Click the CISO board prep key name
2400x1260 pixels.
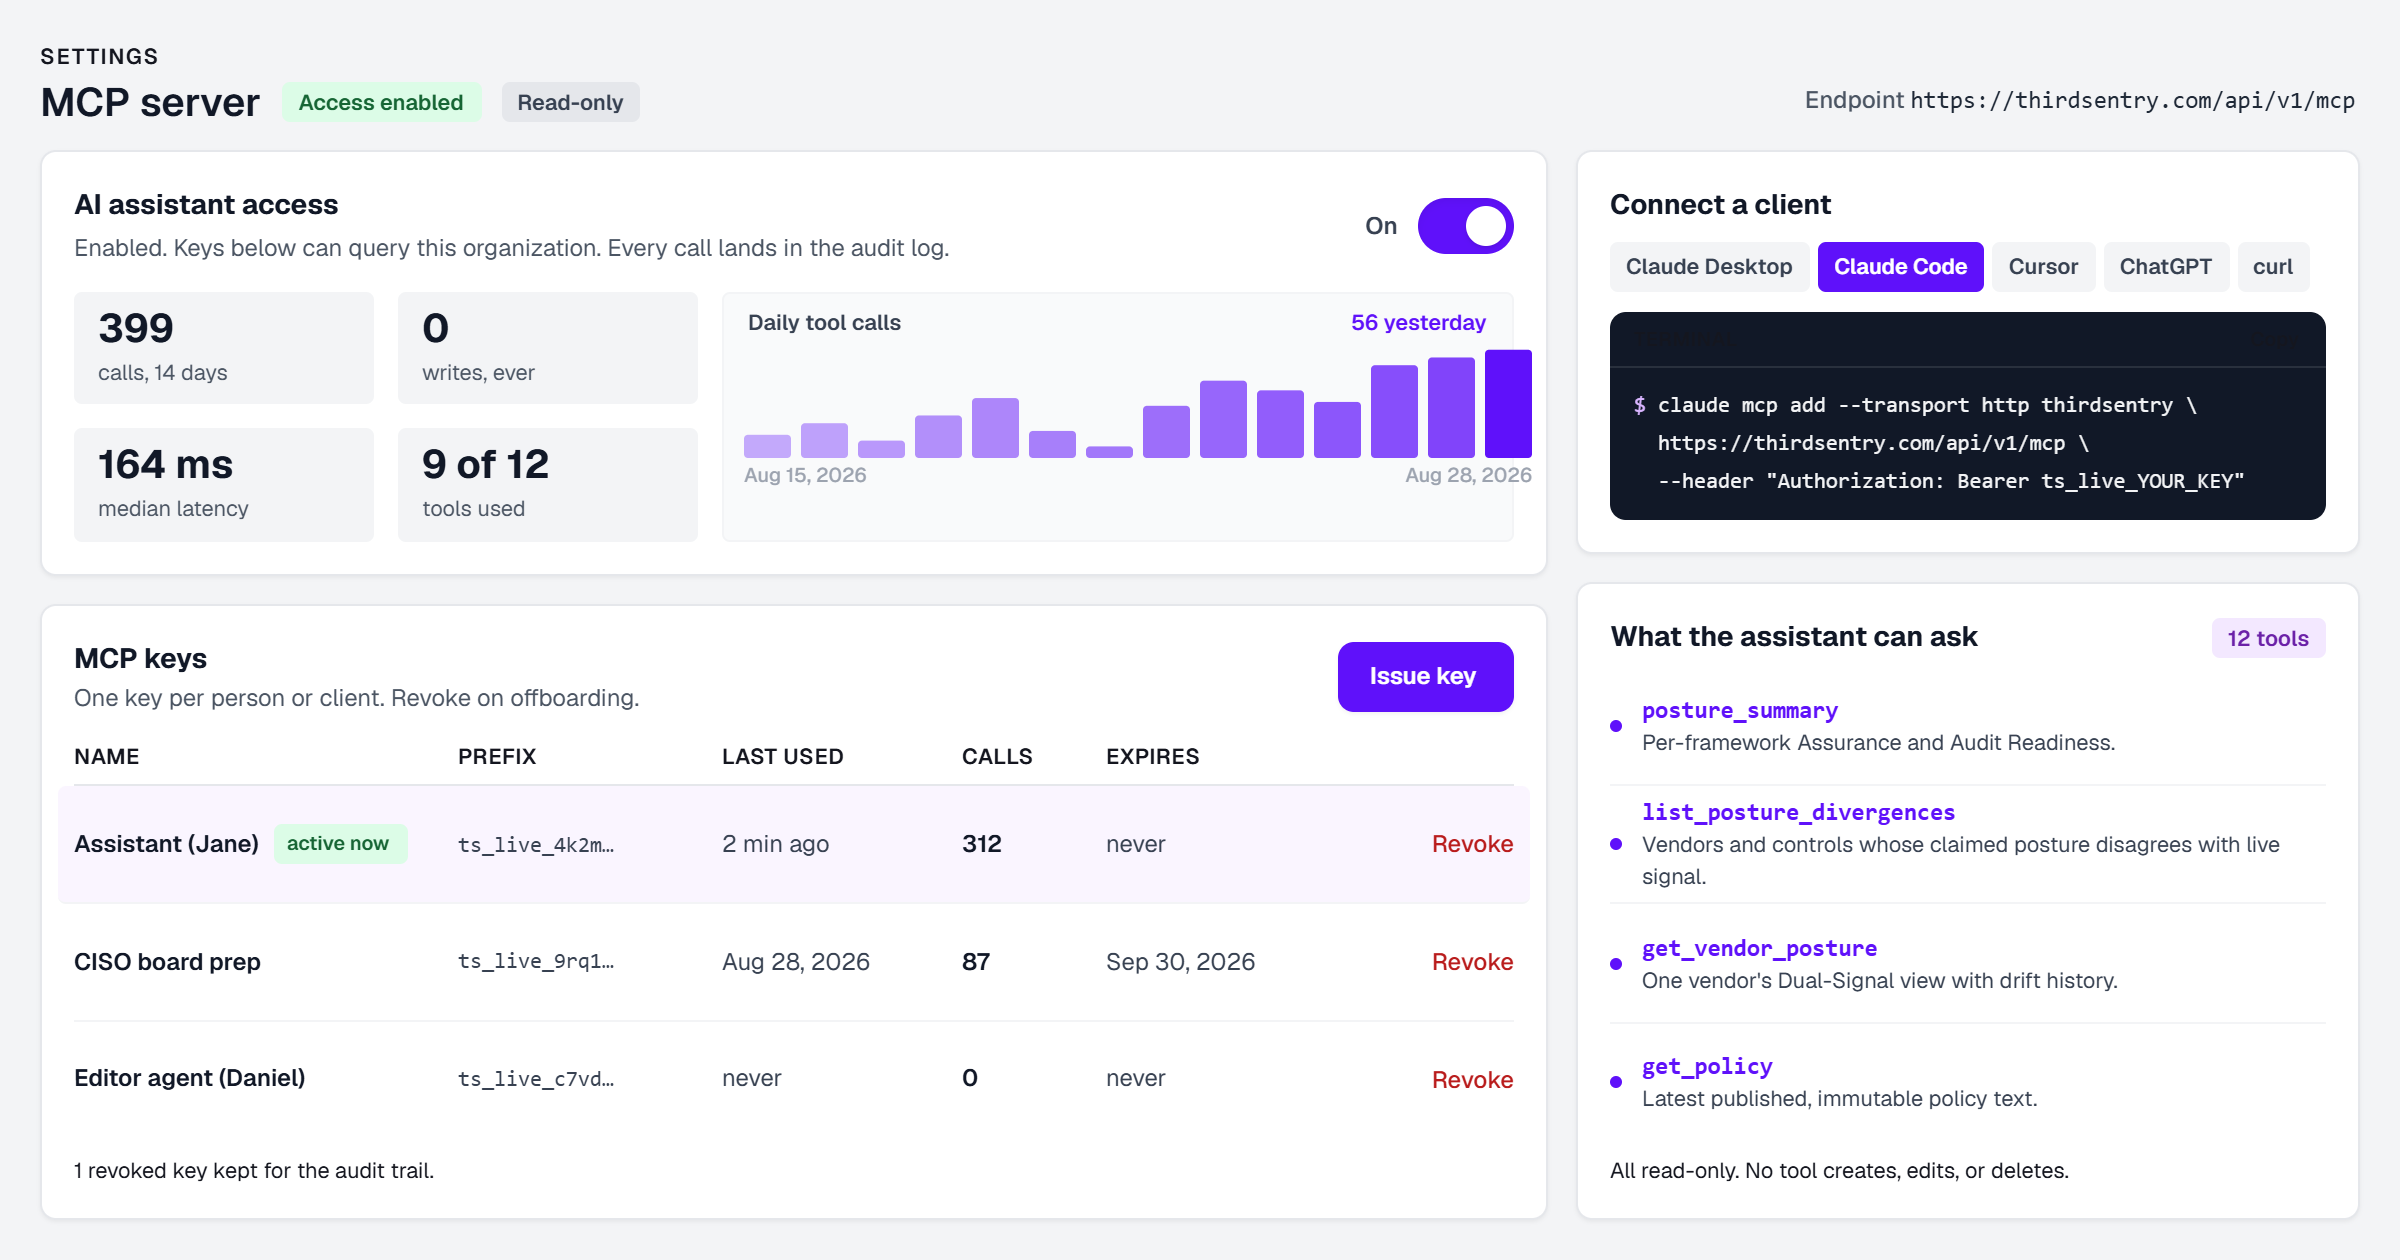[x=167, y=962]
